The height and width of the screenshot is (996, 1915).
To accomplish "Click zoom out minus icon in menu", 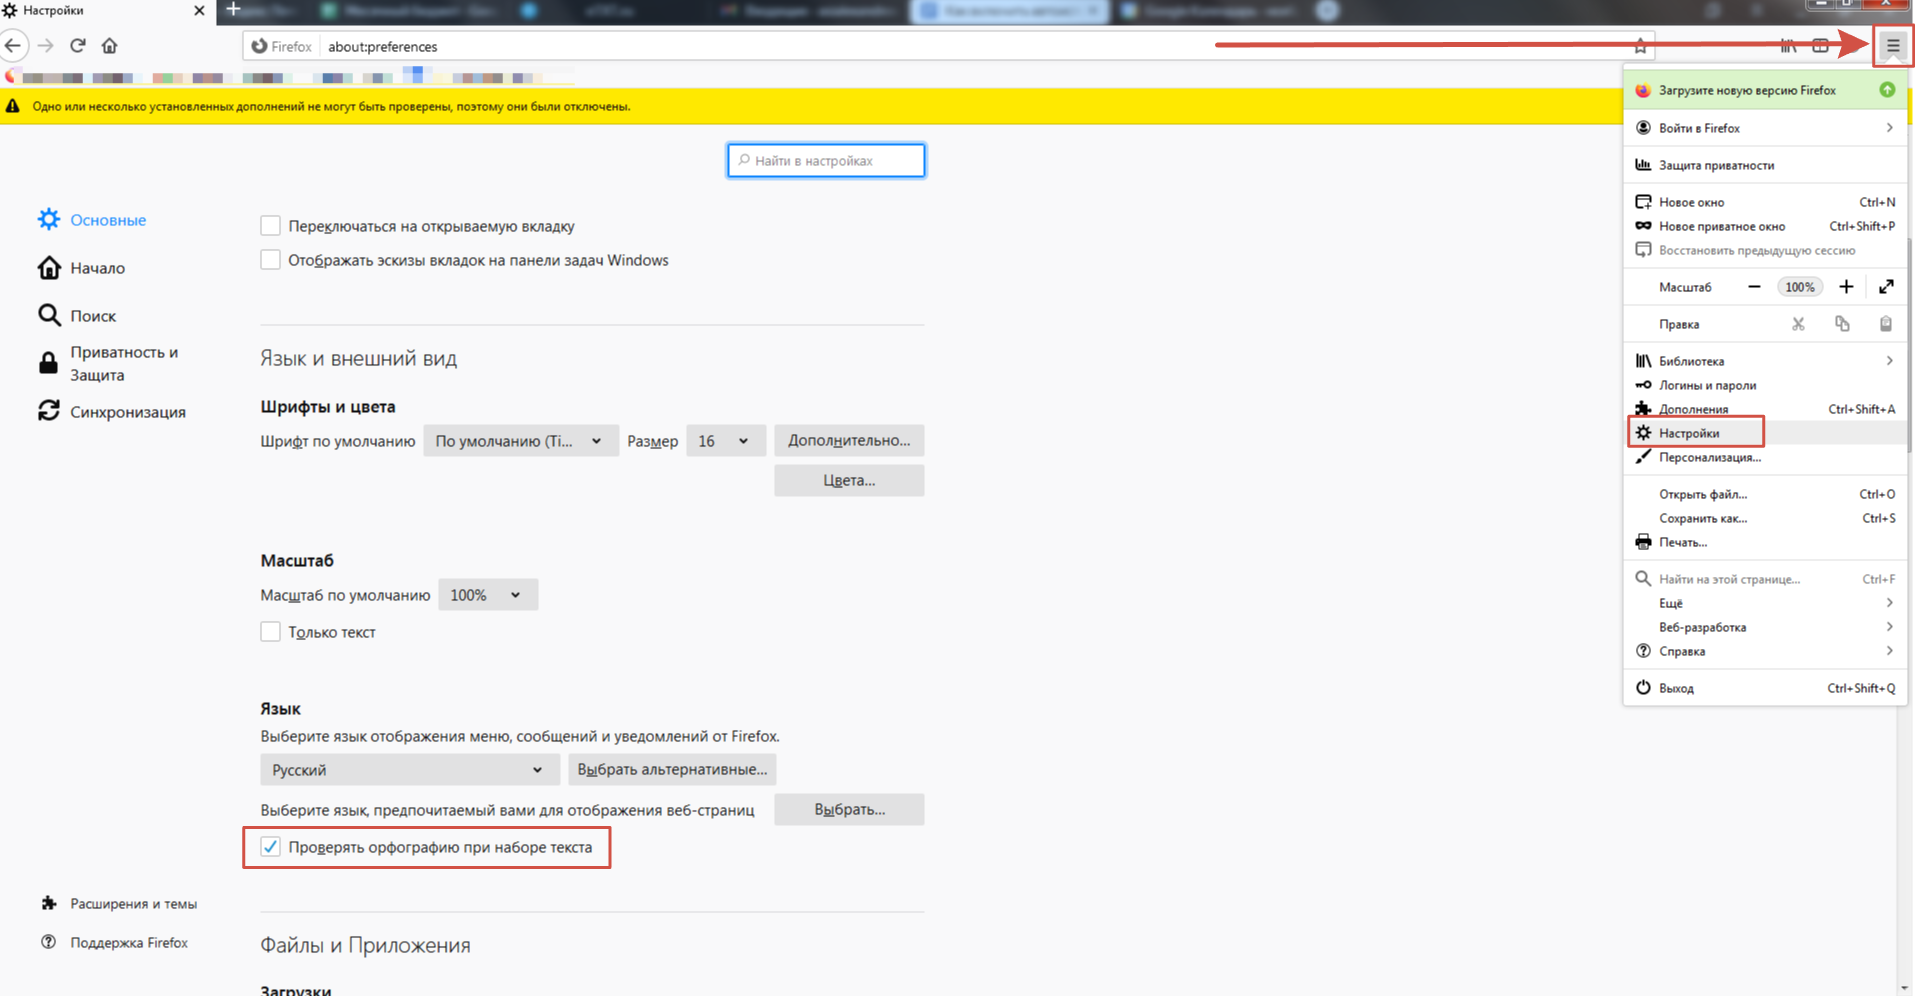I will pyautogui.click(x=1754, y=287).
